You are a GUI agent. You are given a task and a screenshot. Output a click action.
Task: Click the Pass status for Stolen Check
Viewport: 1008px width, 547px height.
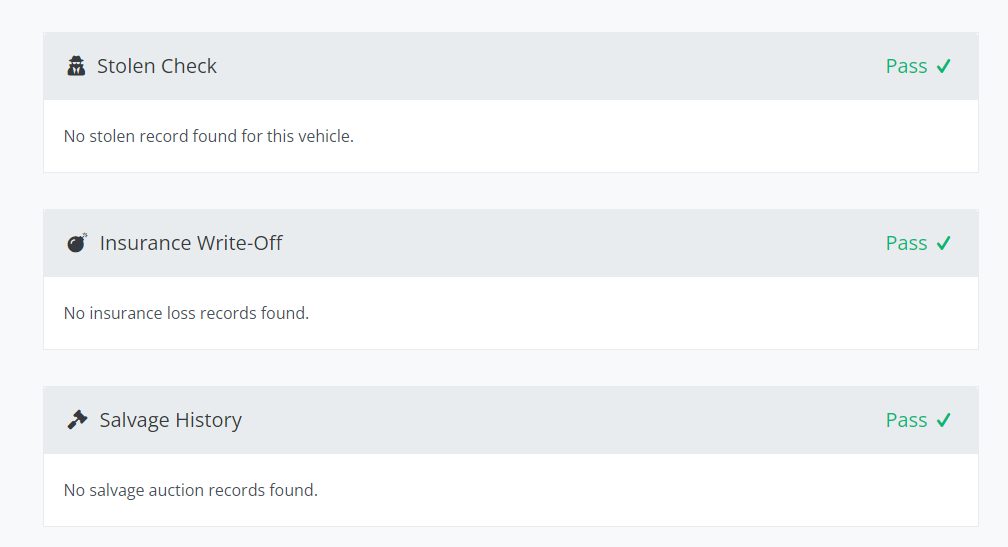(906, 67)
